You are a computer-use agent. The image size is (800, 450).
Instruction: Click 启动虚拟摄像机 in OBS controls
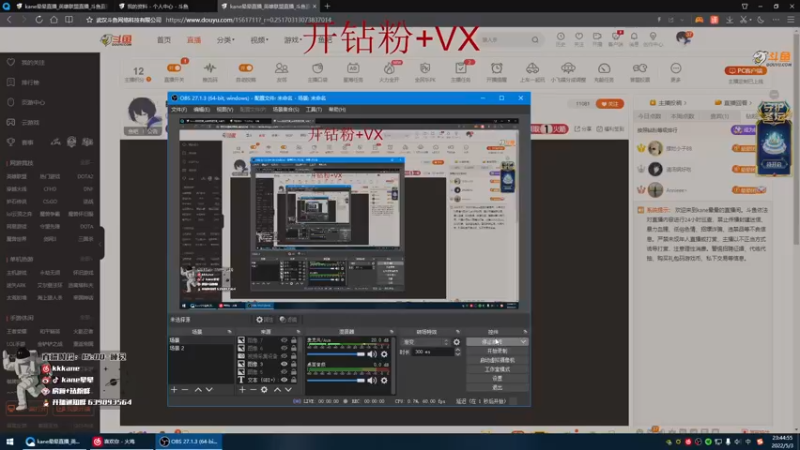[x=497, y=360]
